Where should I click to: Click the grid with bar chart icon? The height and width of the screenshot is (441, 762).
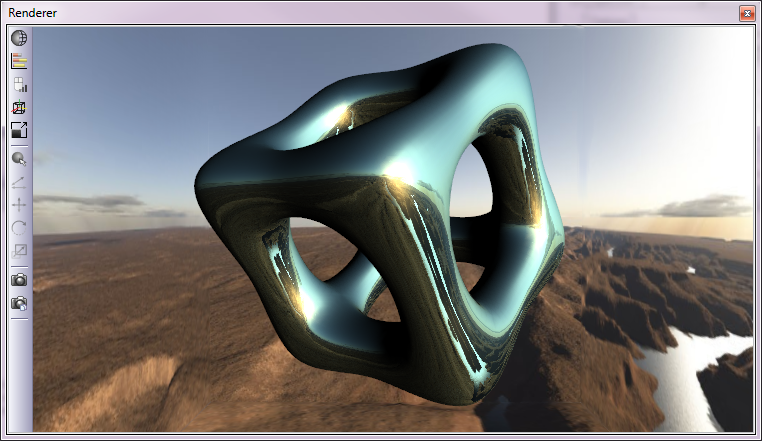tap(19, 84)
